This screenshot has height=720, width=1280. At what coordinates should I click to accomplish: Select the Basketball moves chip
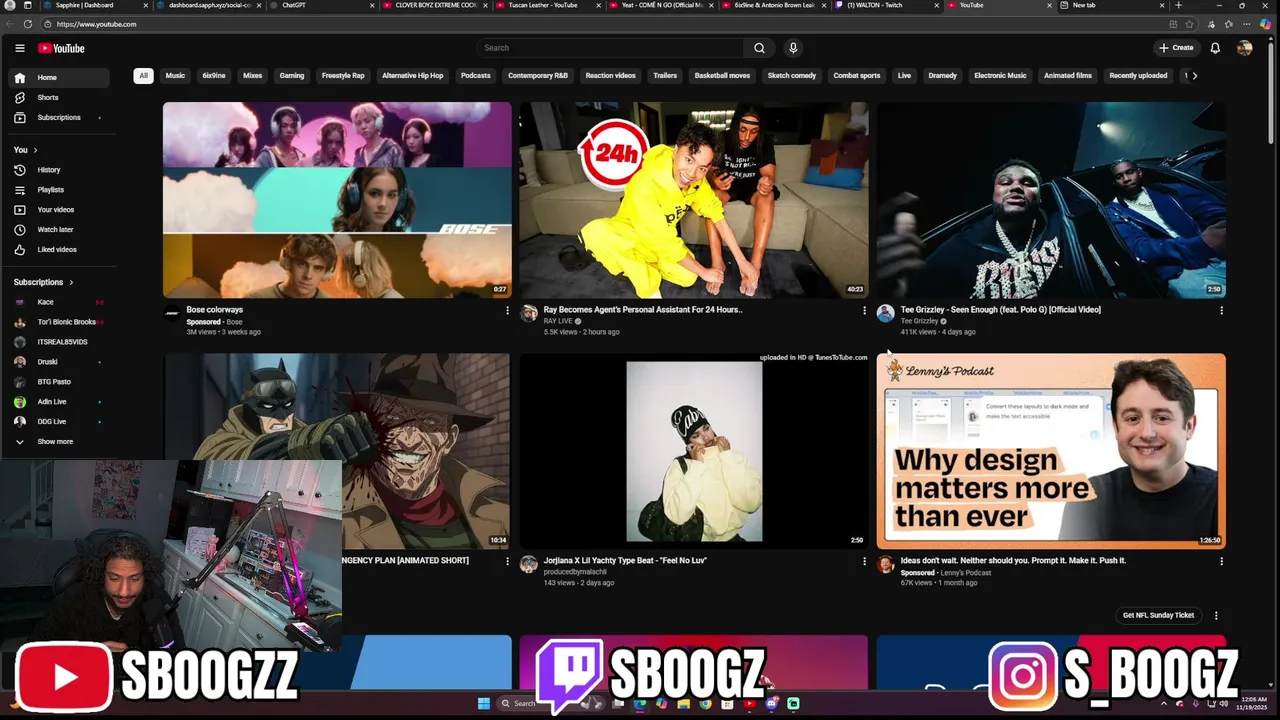(722, 76)
